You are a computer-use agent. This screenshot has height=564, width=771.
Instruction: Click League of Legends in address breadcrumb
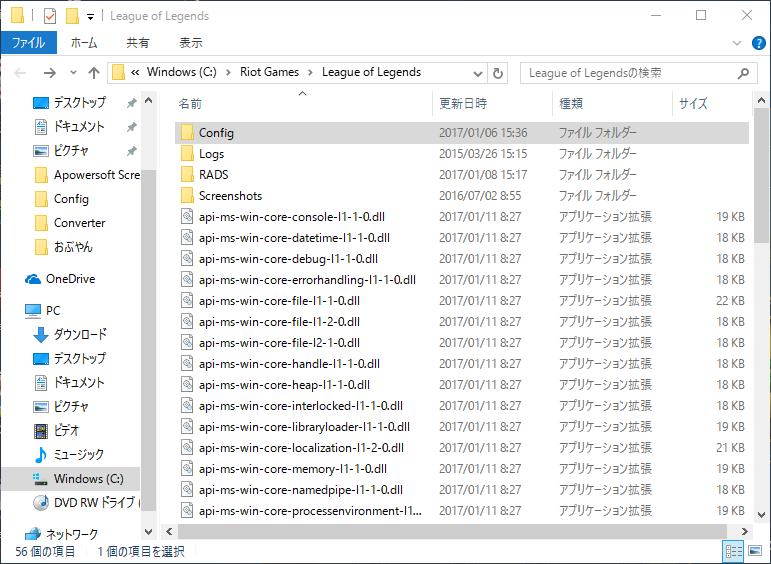point(371,72)
